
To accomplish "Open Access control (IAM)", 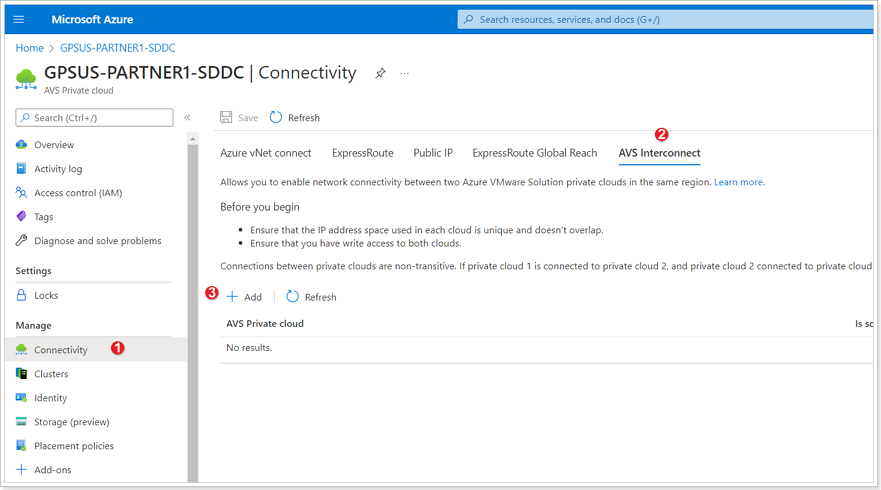I will click(78, 193).
